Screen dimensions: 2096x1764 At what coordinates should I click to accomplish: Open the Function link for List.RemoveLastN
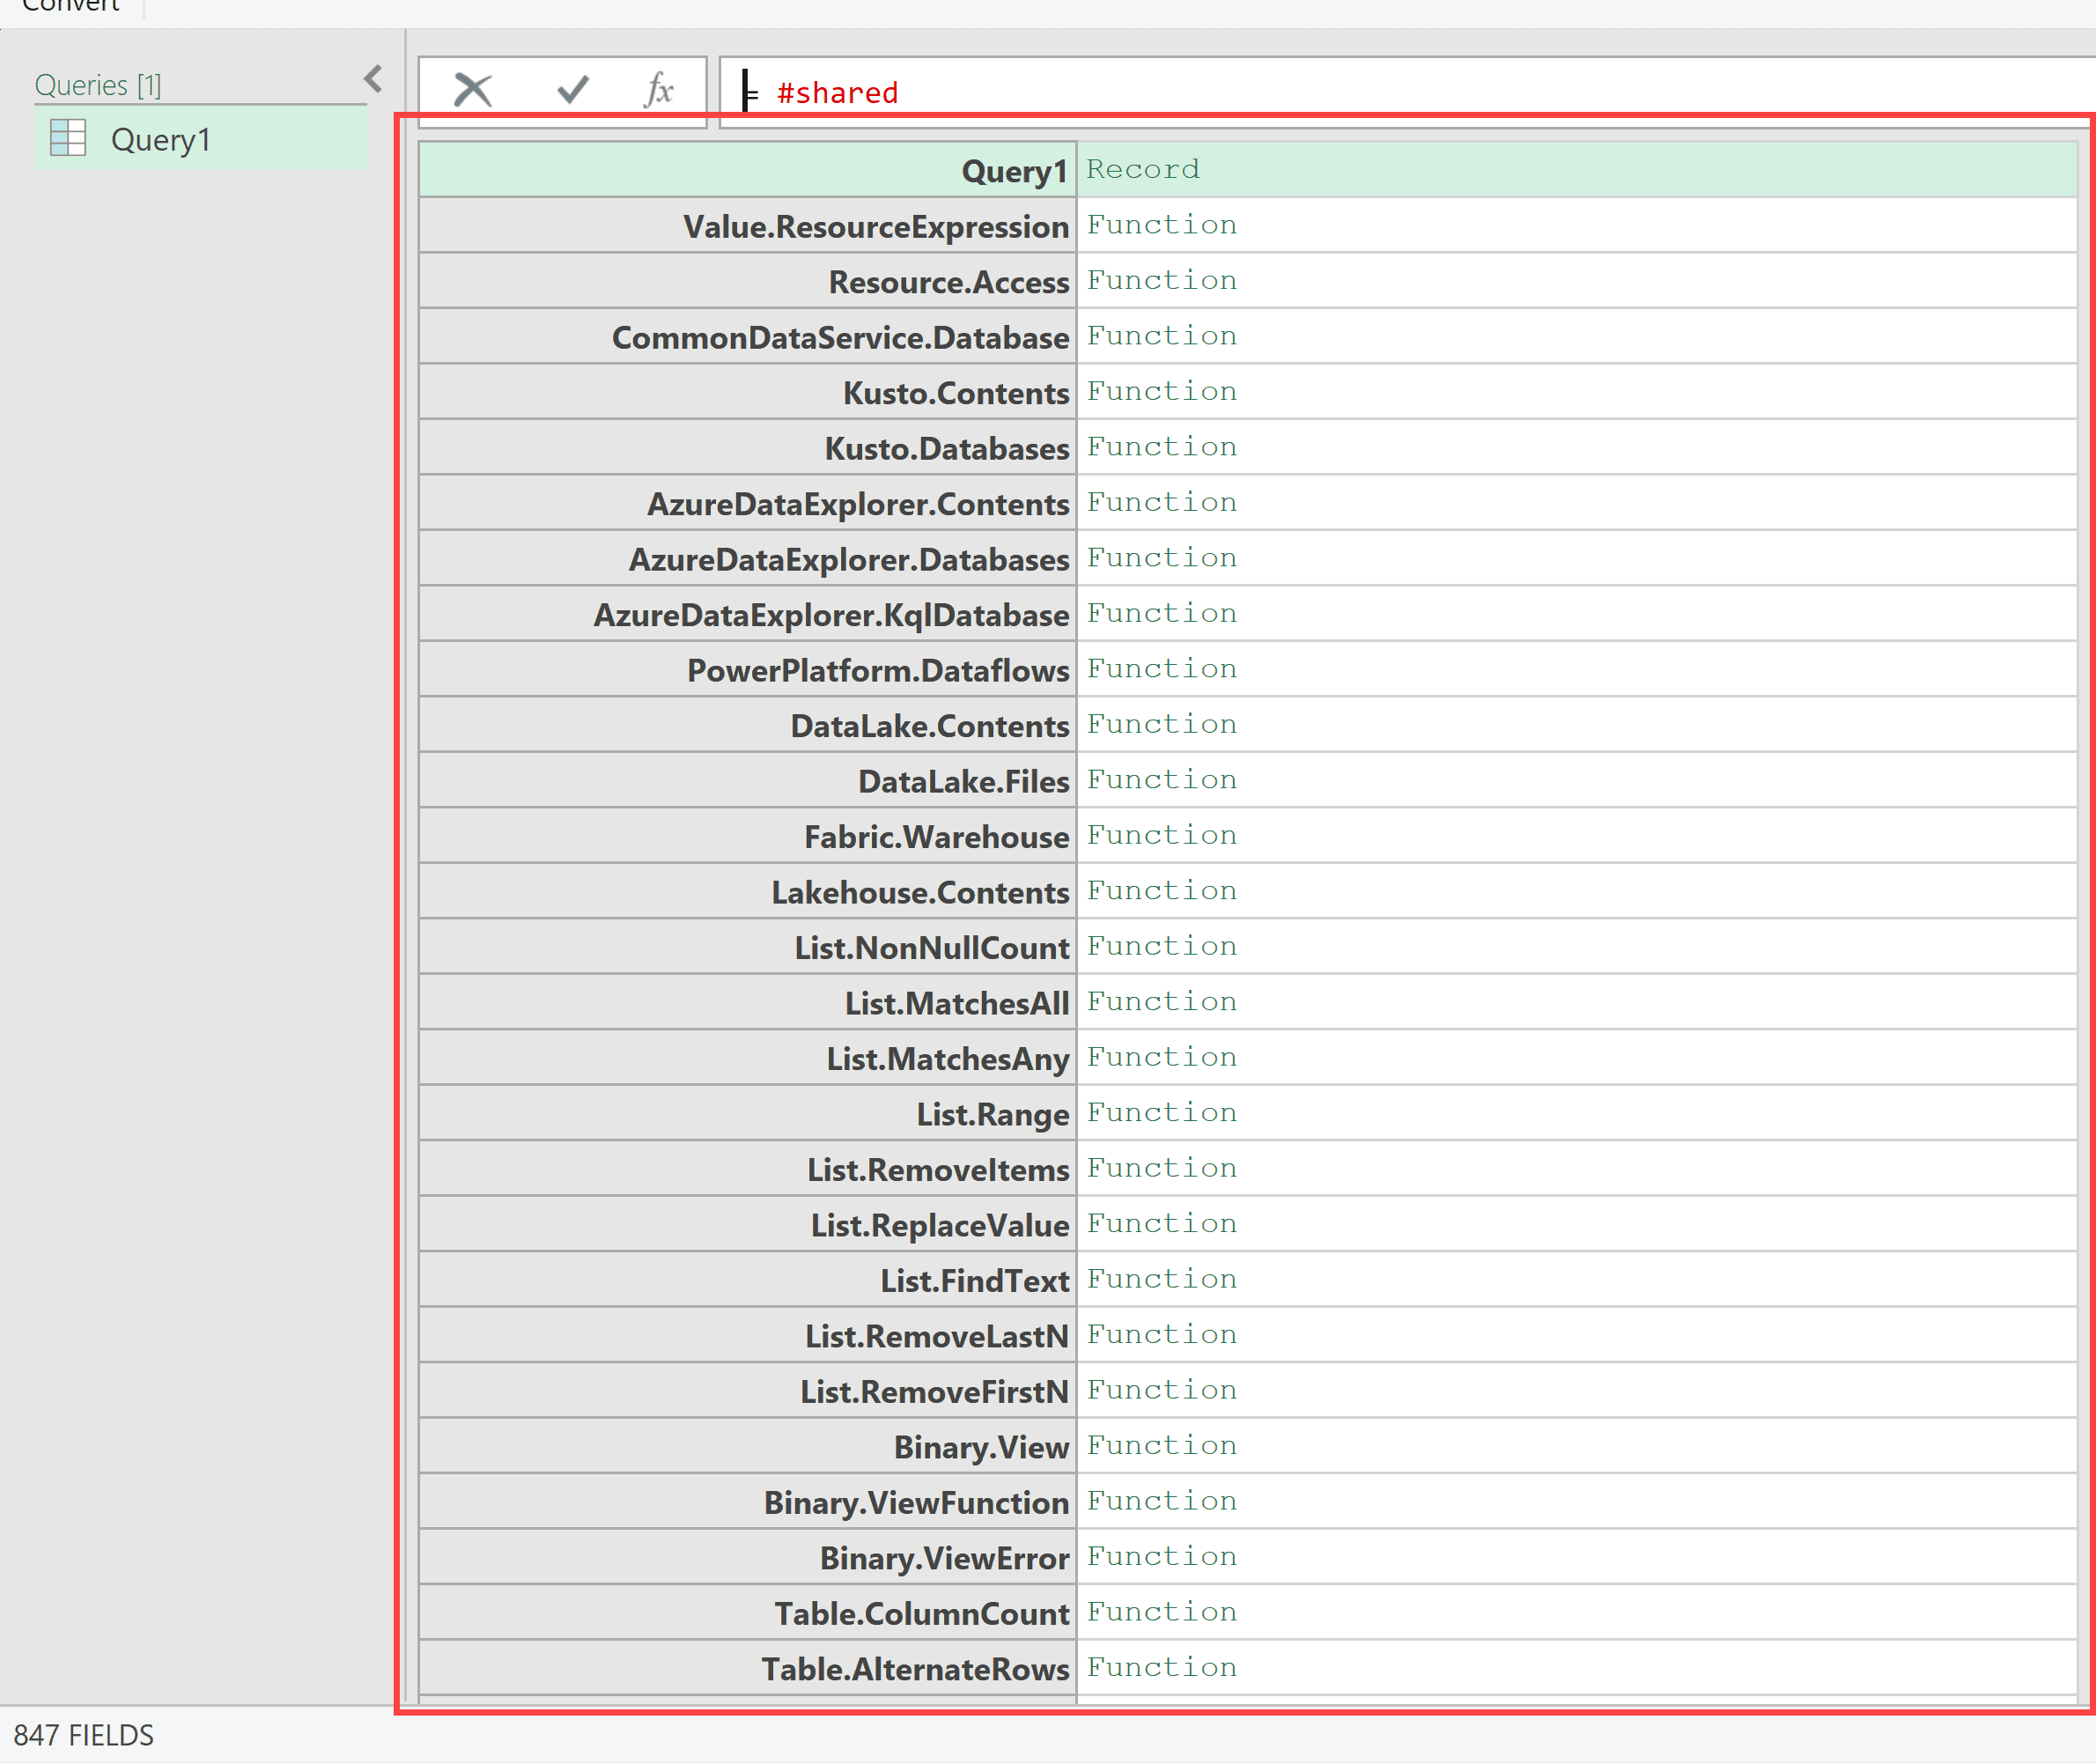(x=1162, y=1335)
